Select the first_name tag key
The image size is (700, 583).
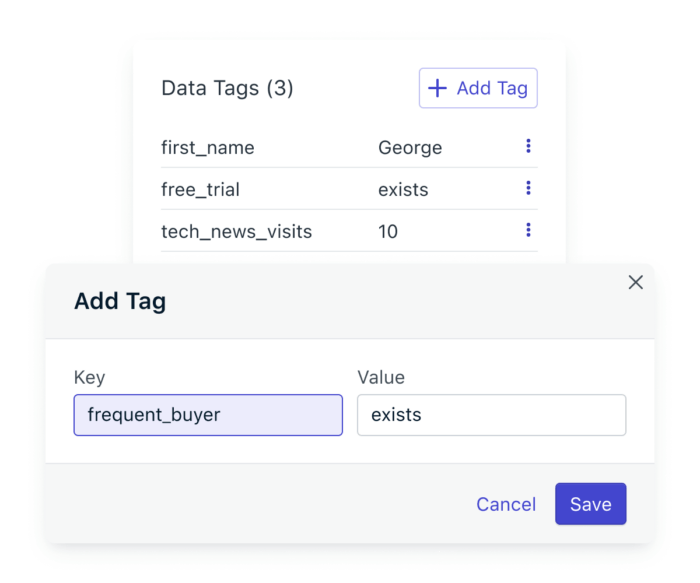(208, 148)
